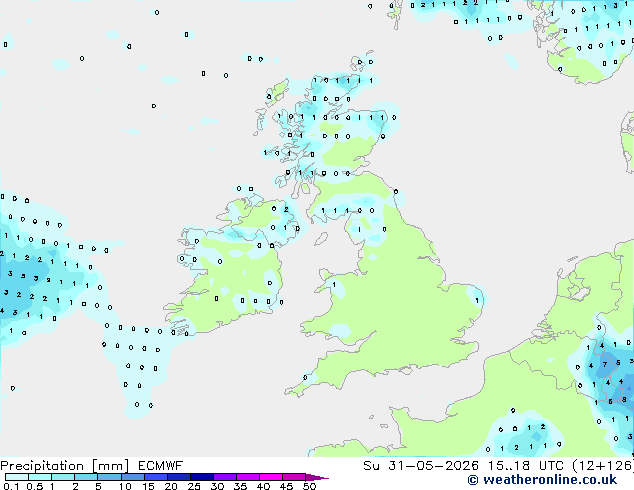Screen dimensions: 634x490
Task: Click the 'Su 31-05-2026' date text
Action: coord(421,466)
